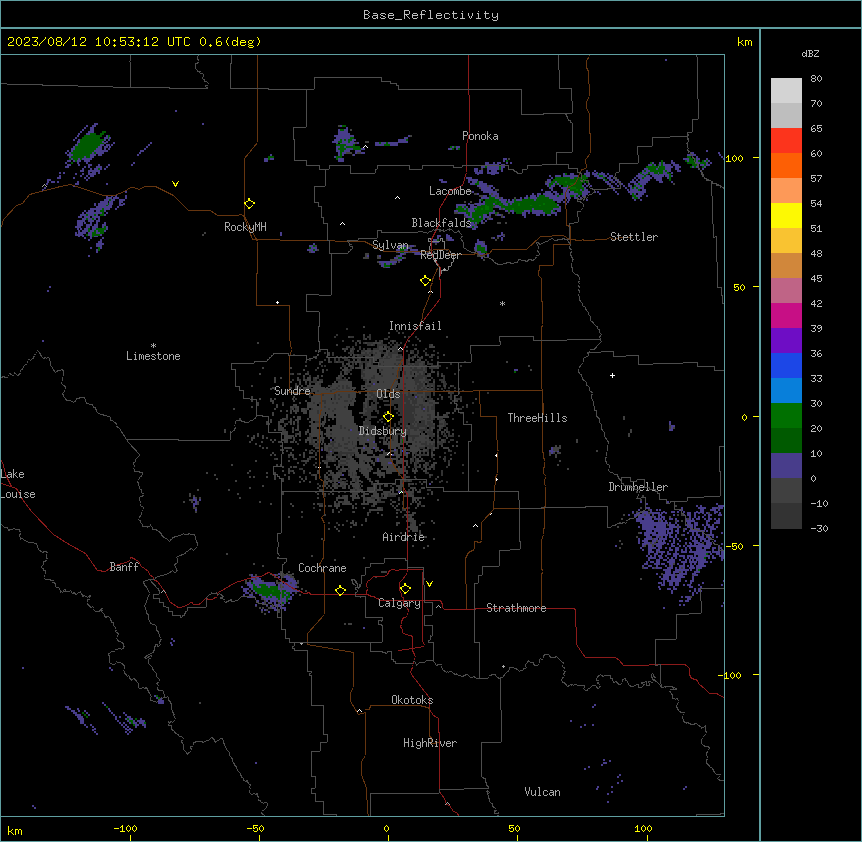862x842 pixels.
Task: Click the Vulcan label
Action: tap(542, 792)
